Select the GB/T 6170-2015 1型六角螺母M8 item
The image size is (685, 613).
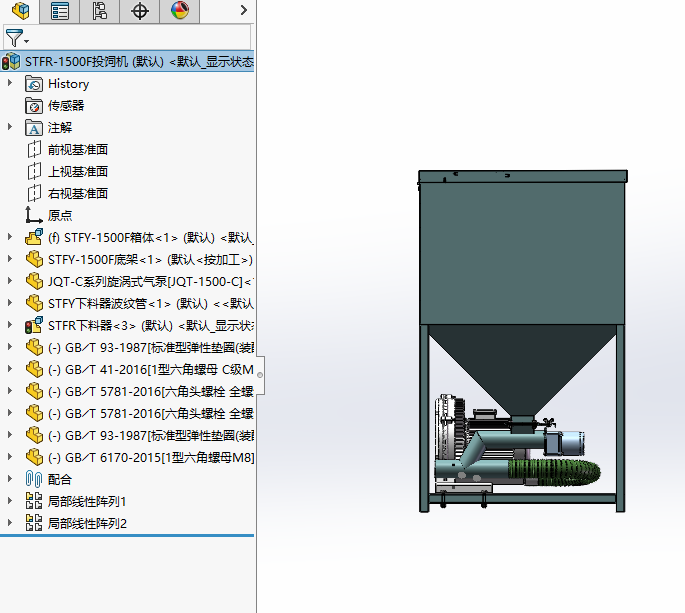tap(151, 457)
